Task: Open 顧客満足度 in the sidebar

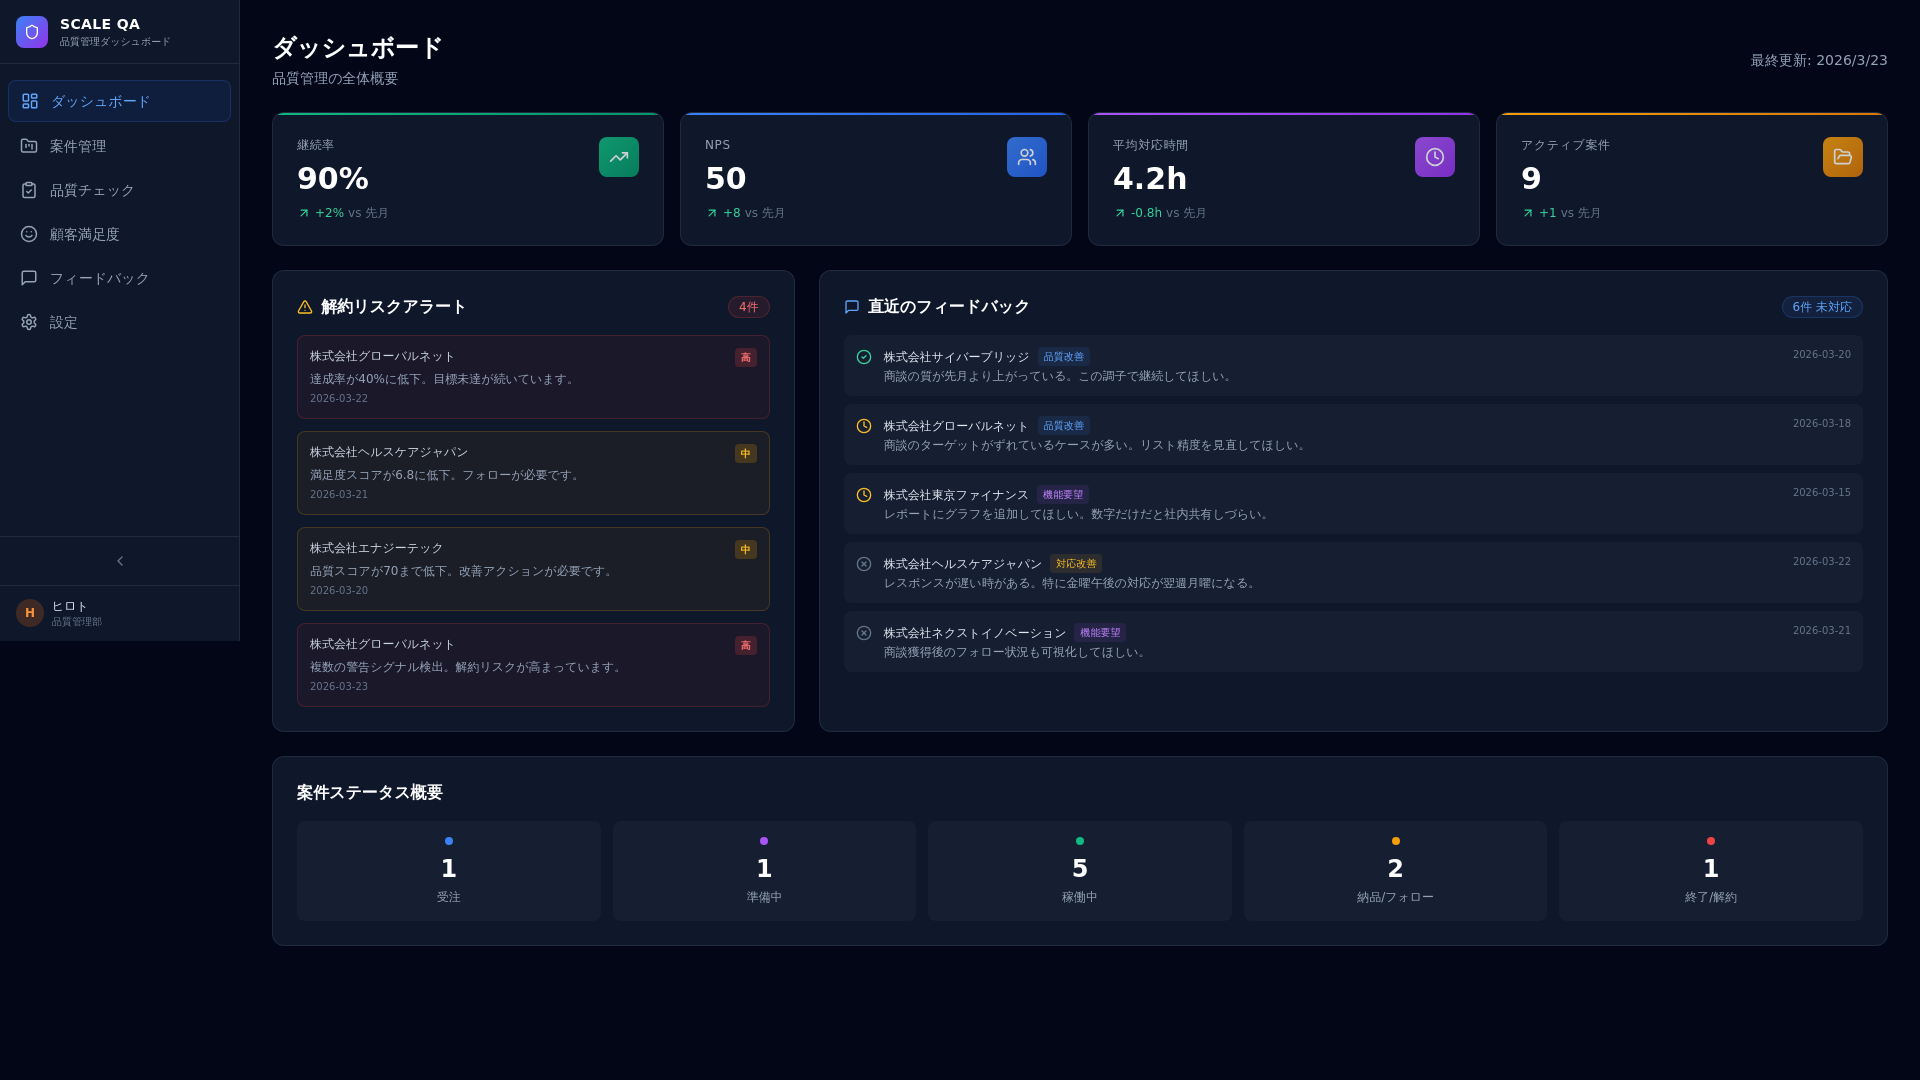Action: 119,234
